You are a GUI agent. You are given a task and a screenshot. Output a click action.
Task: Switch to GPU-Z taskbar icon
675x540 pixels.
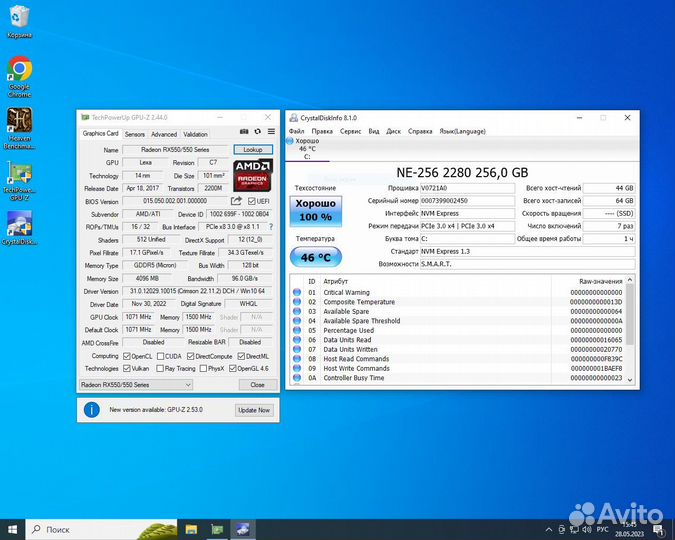[x=217, y=529]
